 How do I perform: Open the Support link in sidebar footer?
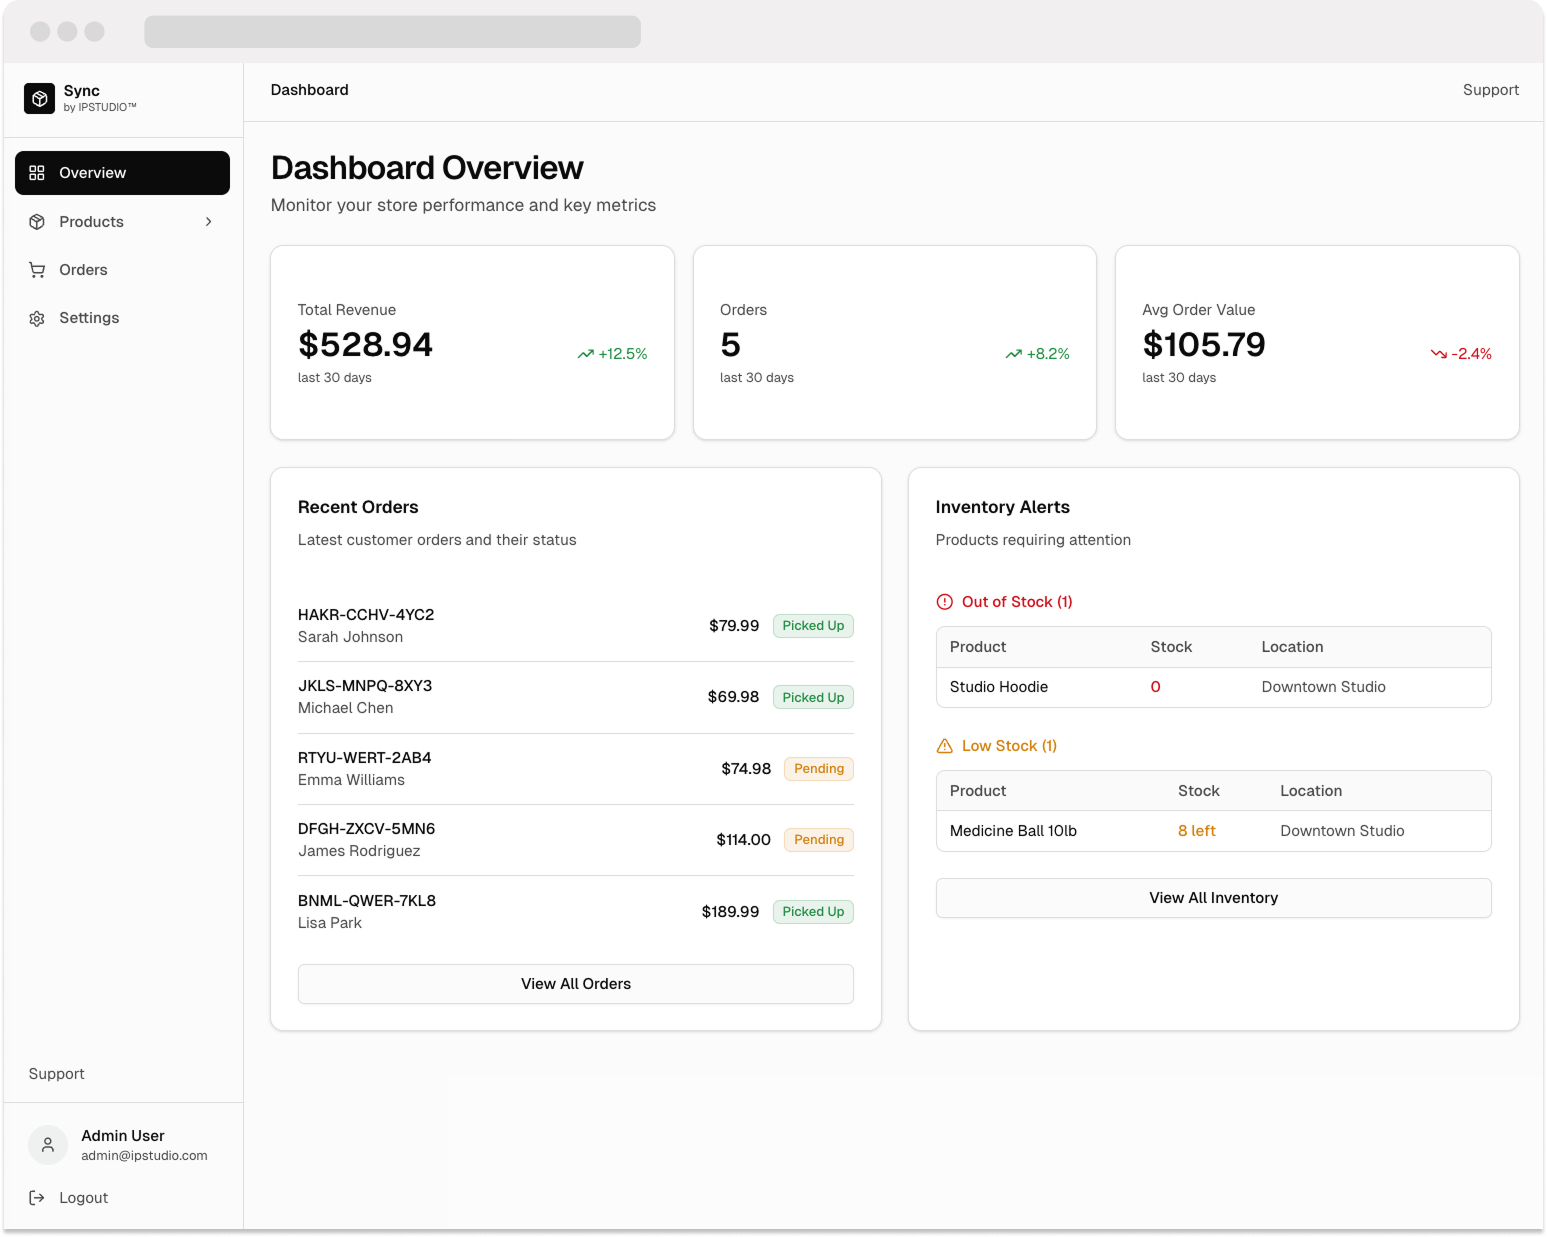click(x=57, y=1074)
